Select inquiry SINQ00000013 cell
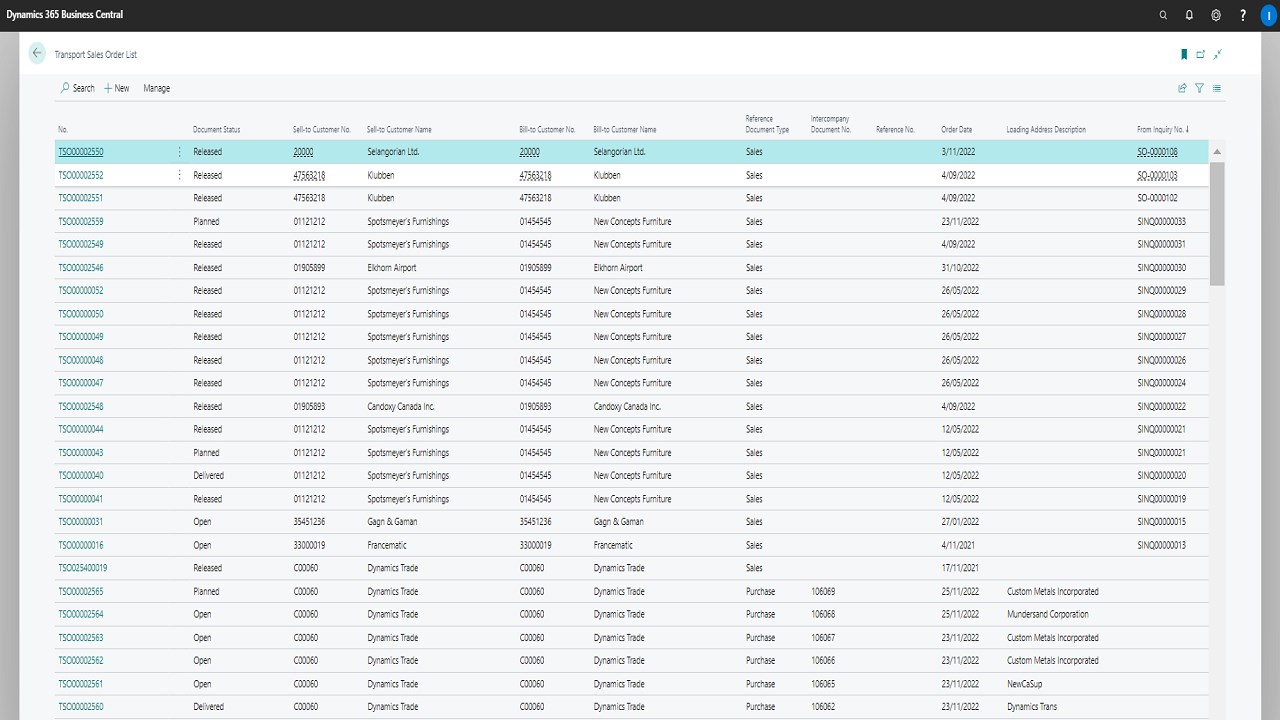 point(1162,545)
